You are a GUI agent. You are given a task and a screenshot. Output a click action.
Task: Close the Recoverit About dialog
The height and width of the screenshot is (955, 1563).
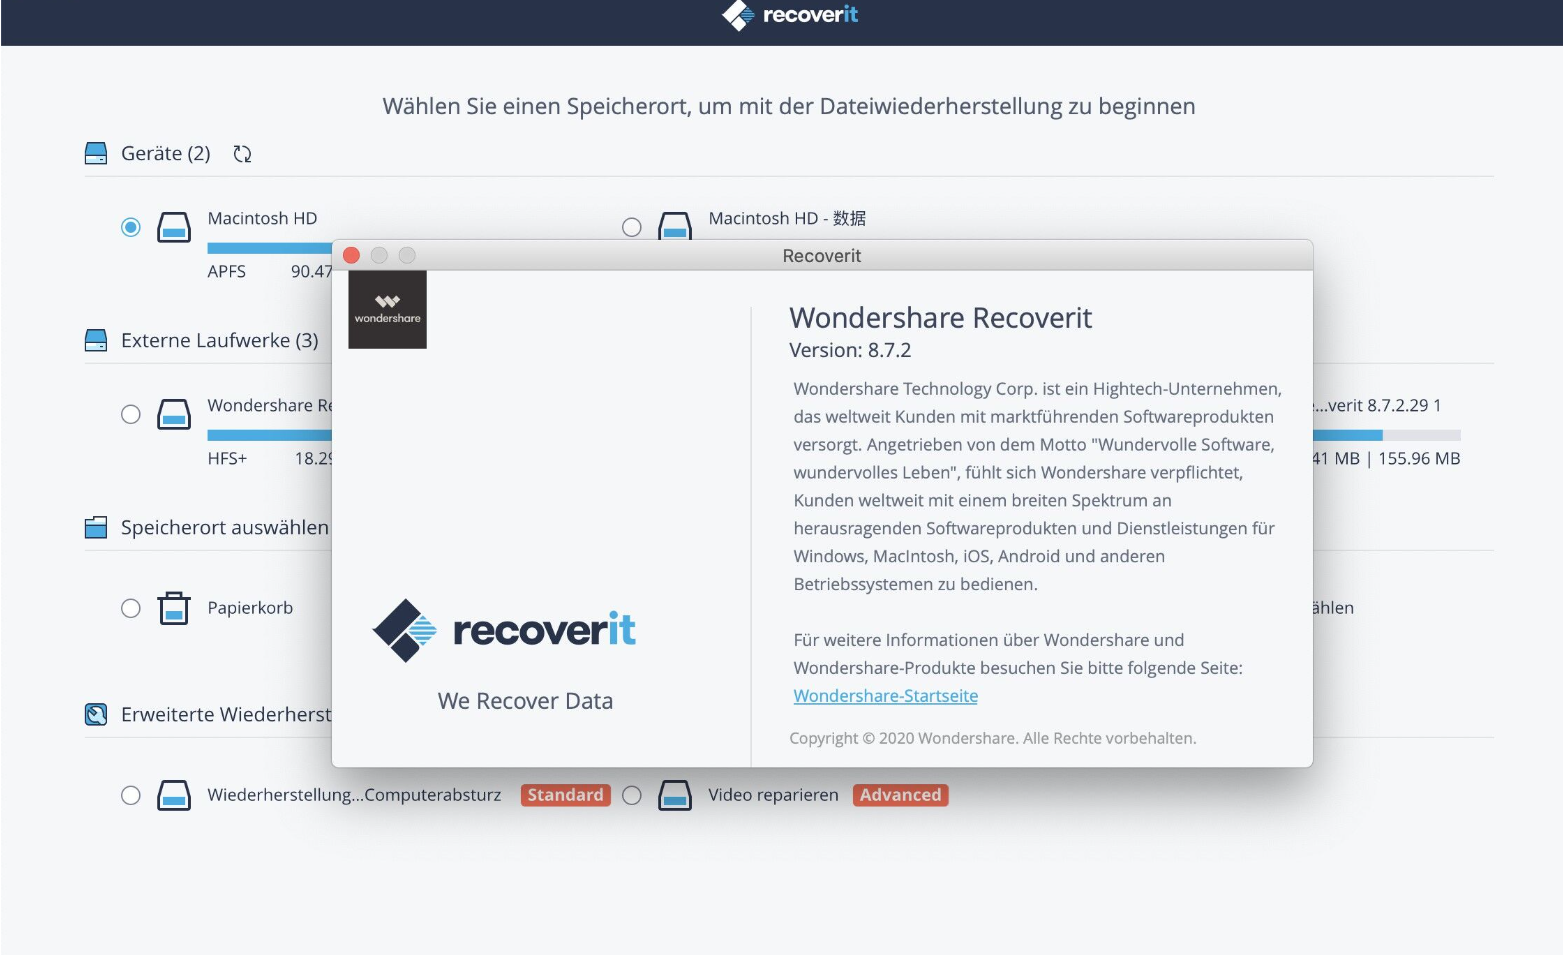(x=352, y=255)
